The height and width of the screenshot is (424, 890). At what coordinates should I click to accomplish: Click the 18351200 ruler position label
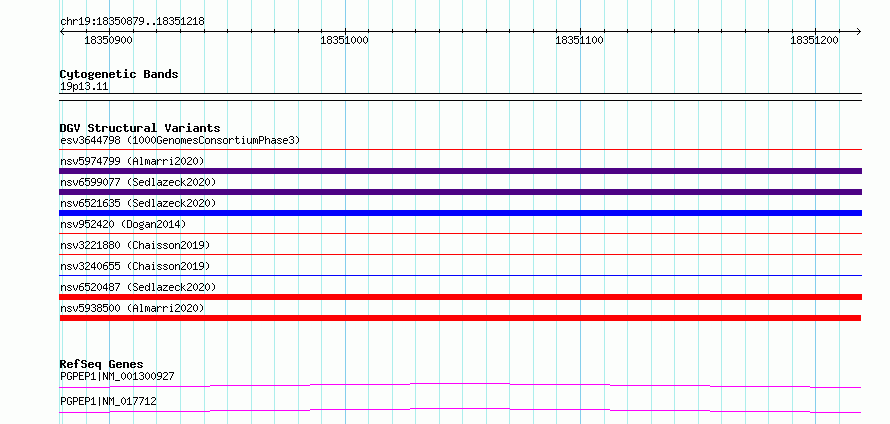point(815,40)
